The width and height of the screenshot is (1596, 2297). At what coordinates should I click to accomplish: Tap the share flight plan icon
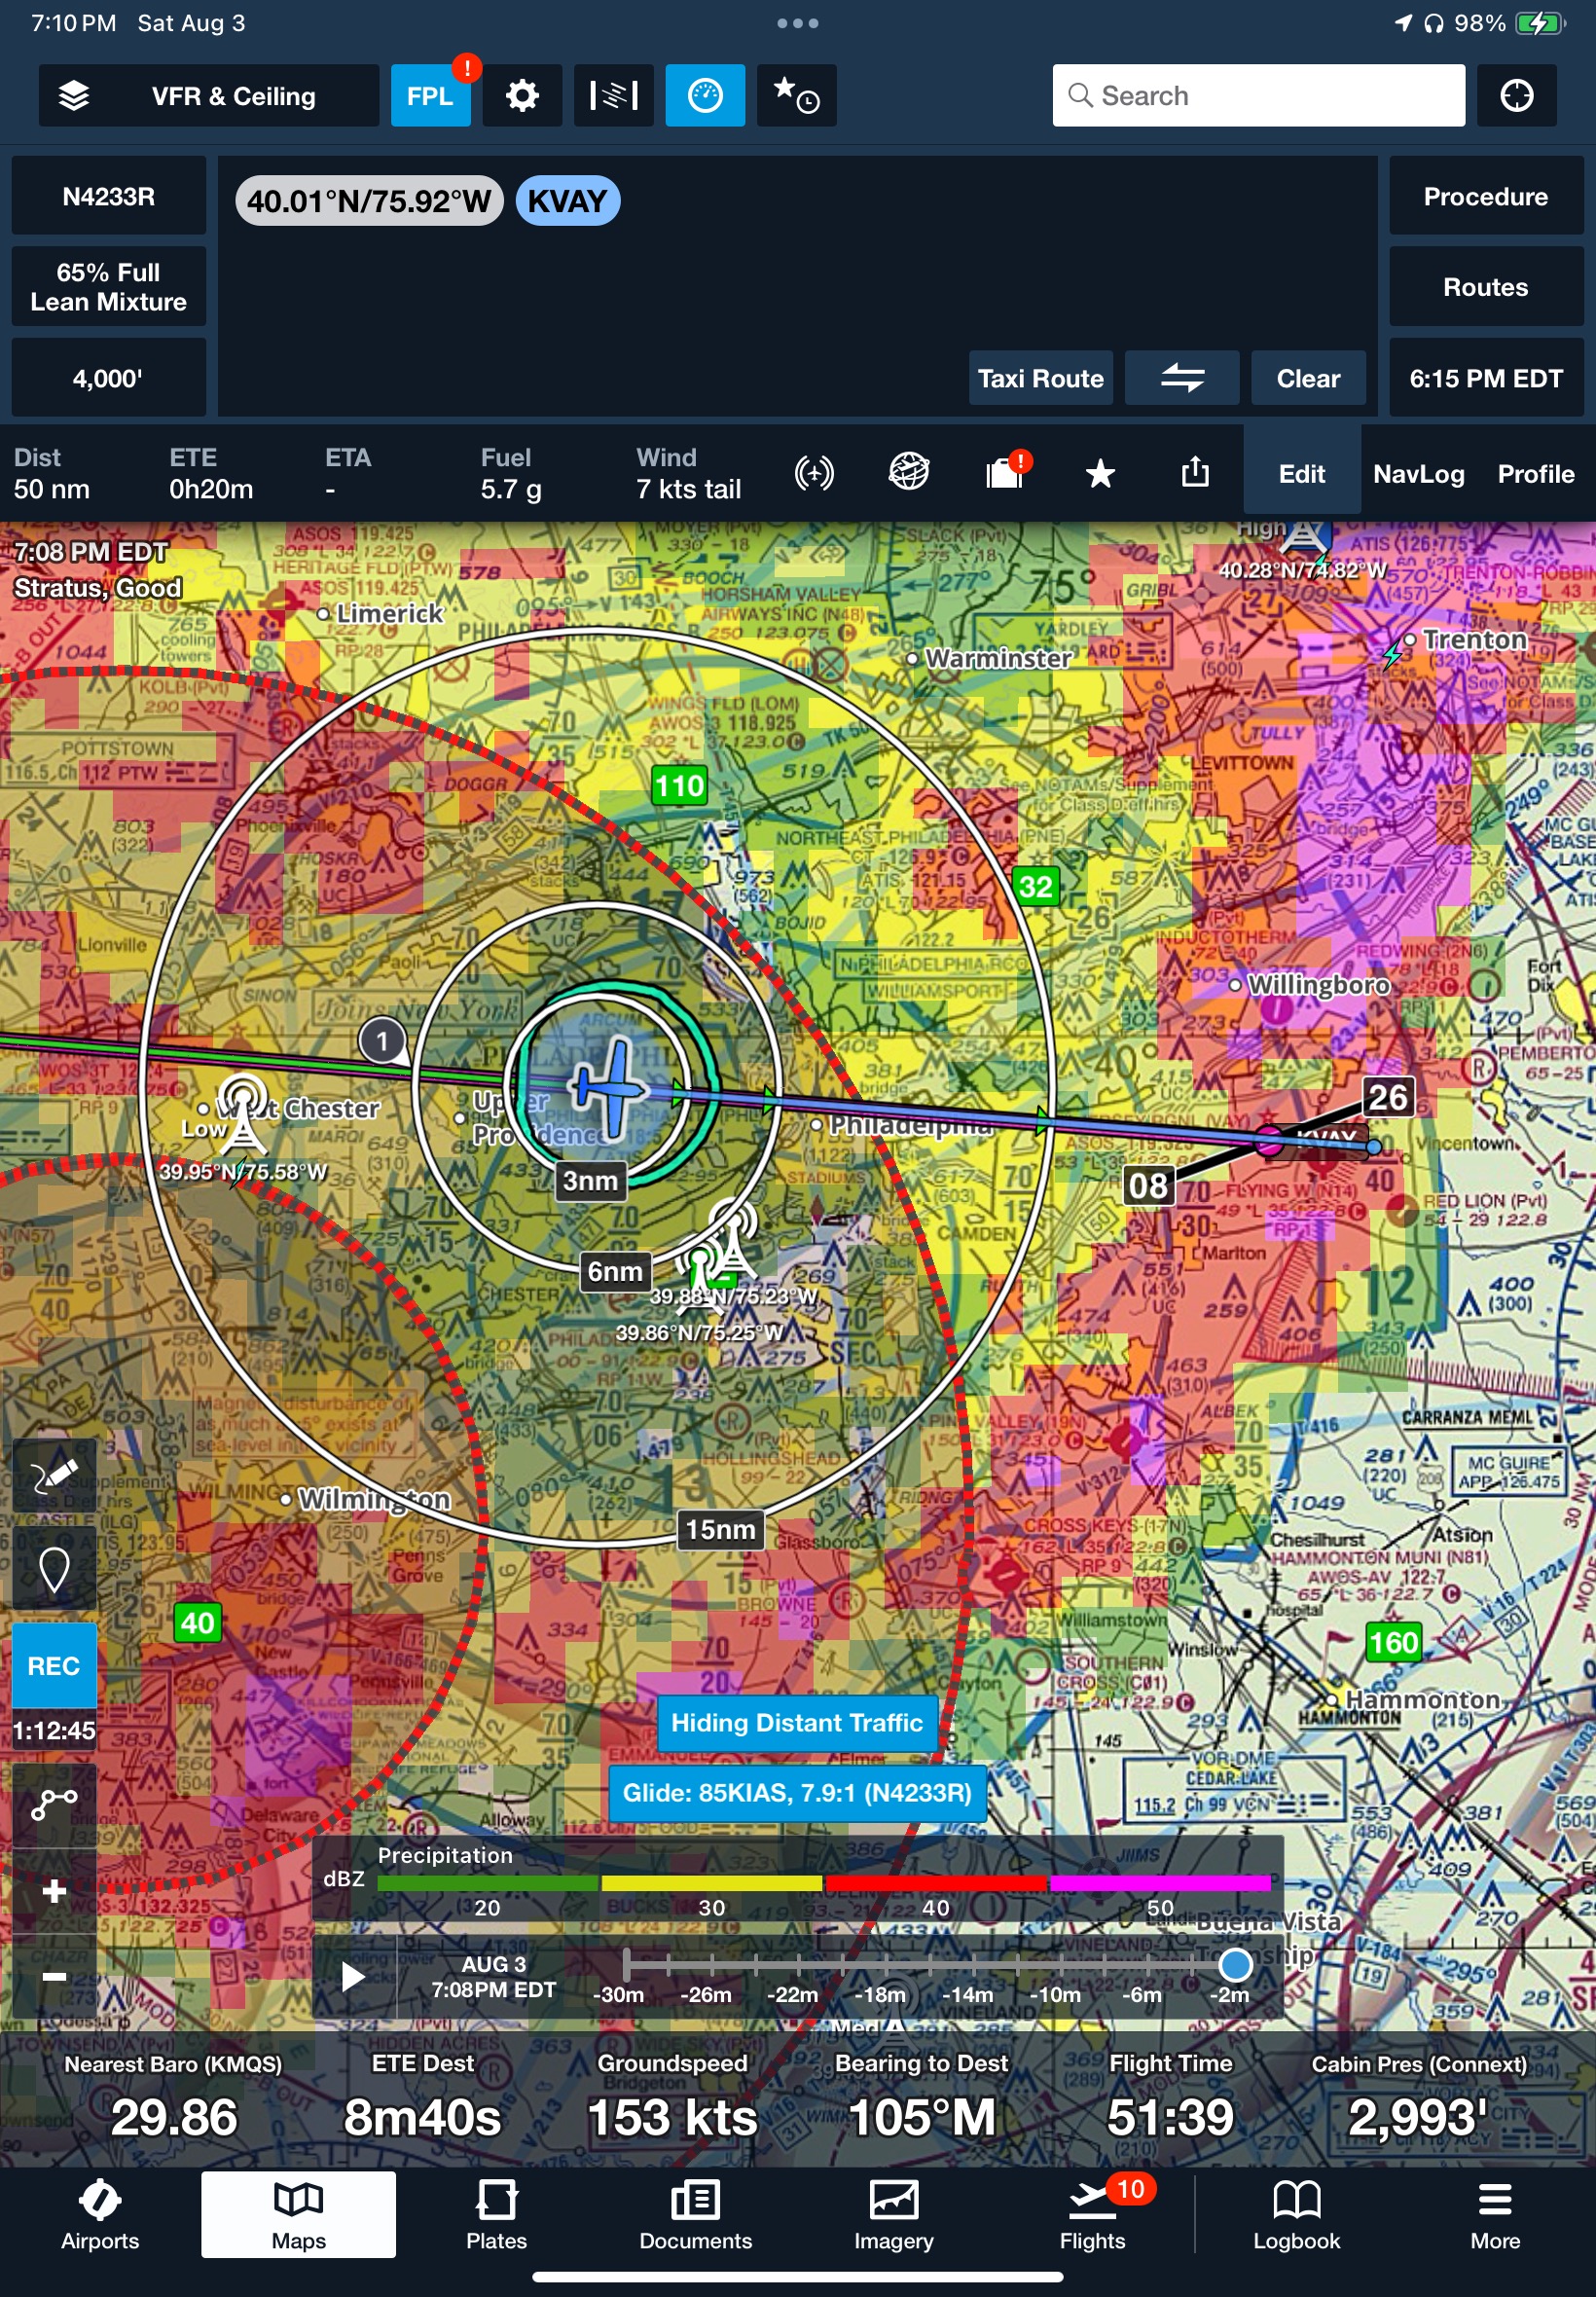(x=1194, y=473)
